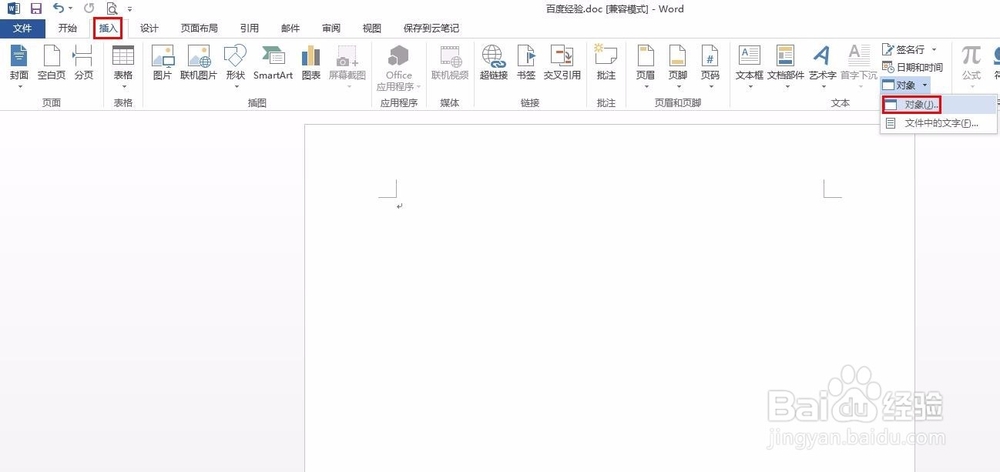Expand the 签名行 dropdown arrow
The width and height of the screenshot is (1000, 472).
(x=934, y=50)
